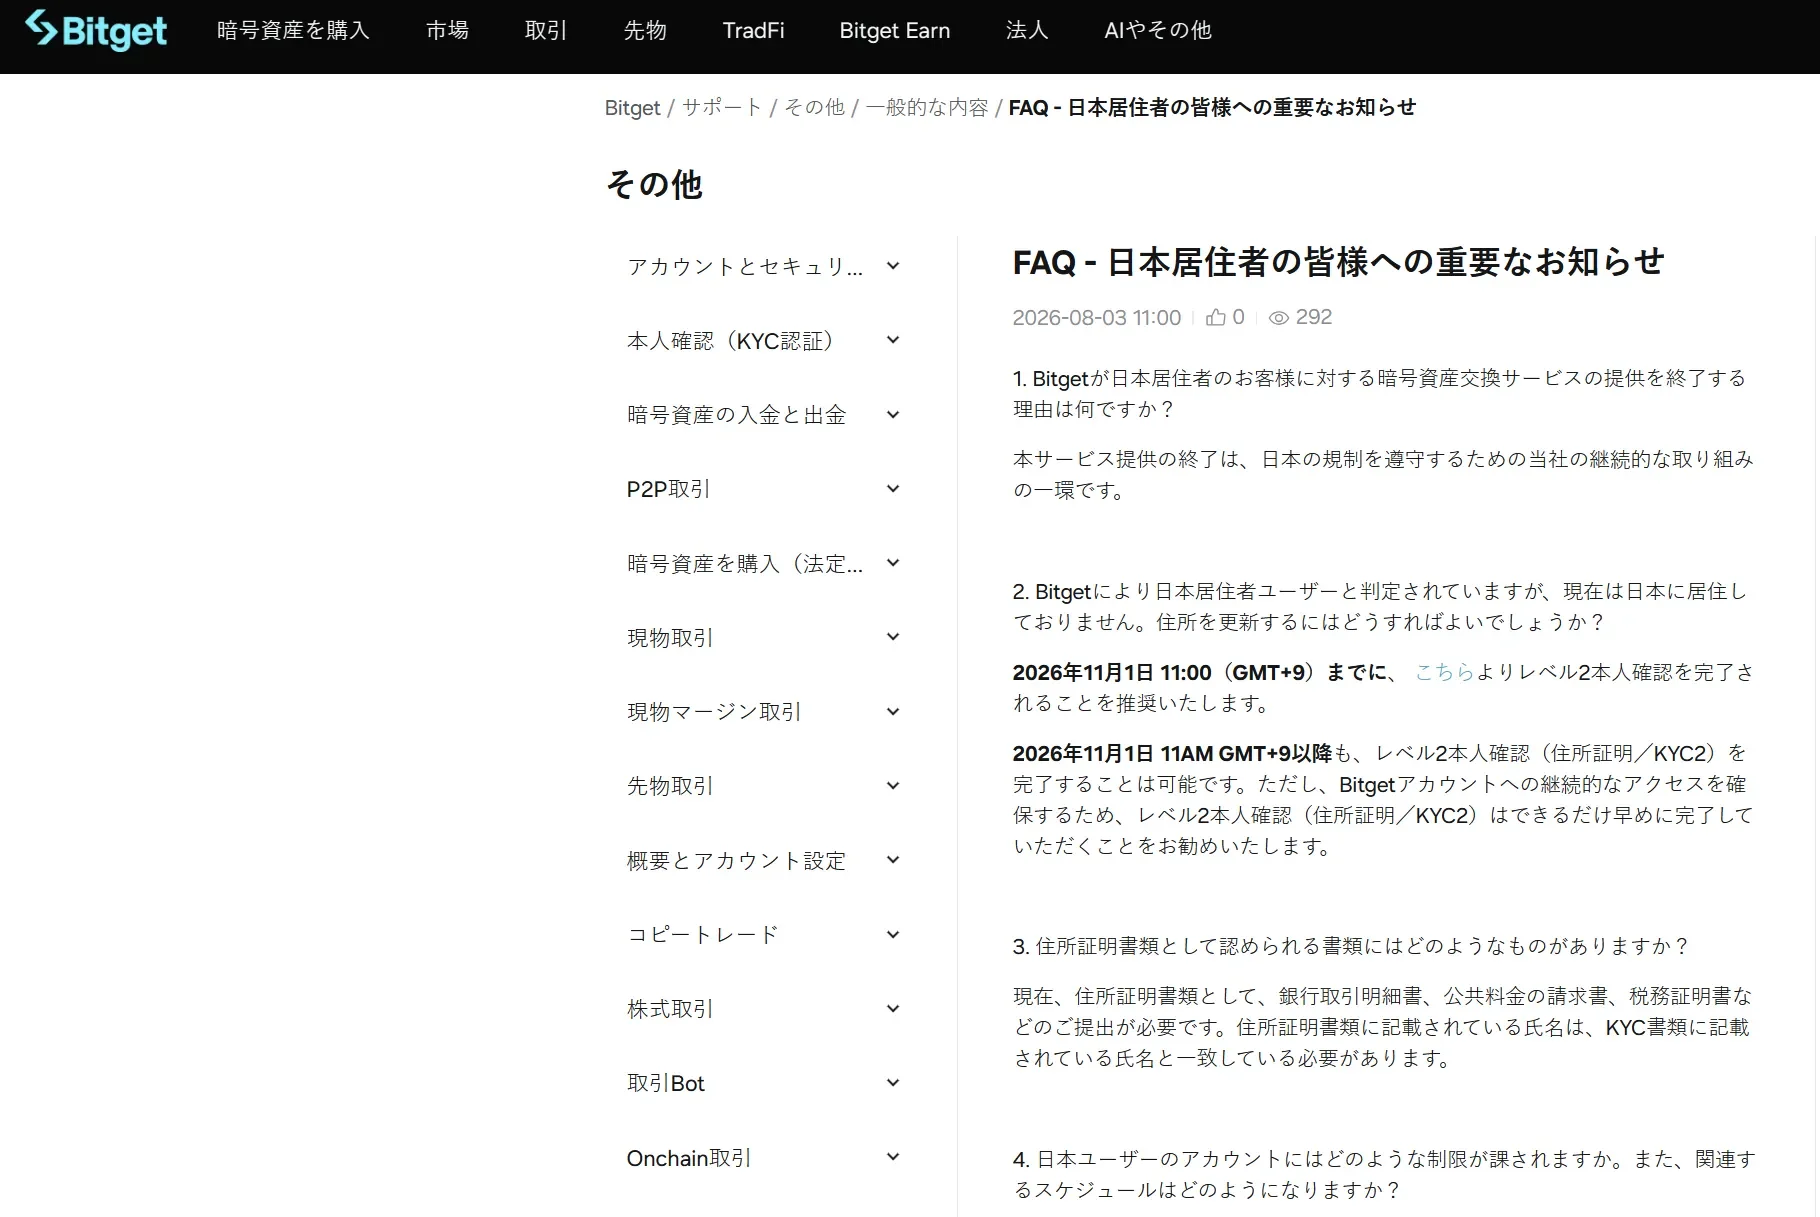
Task: Open the 暗号資産を購入 menu
Action: pos(293,30)
